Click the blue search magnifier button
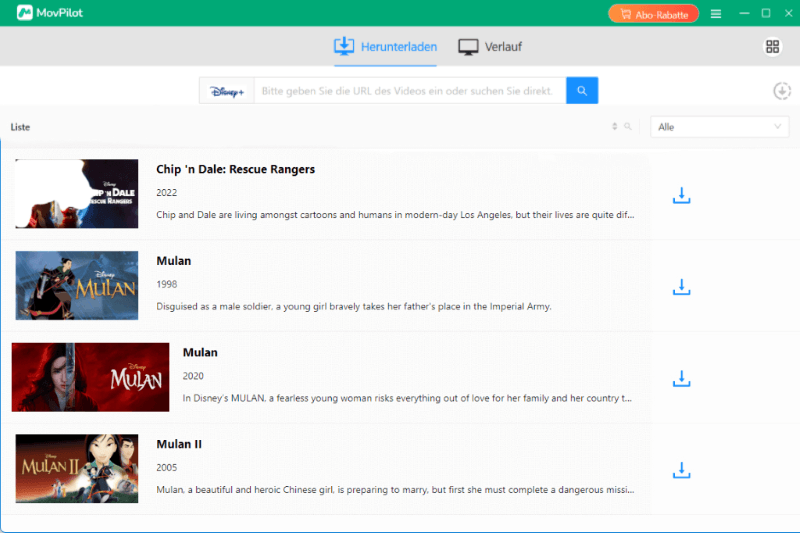The image size is (800, 533). point(582,91)
